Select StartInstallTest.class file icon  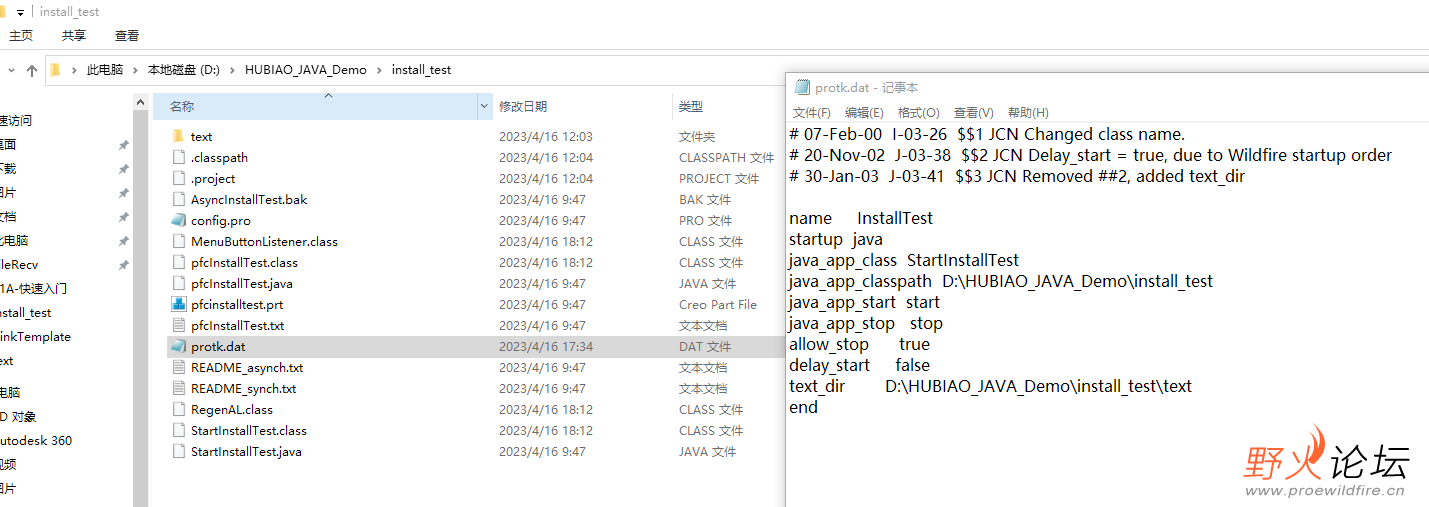(178, 430)
